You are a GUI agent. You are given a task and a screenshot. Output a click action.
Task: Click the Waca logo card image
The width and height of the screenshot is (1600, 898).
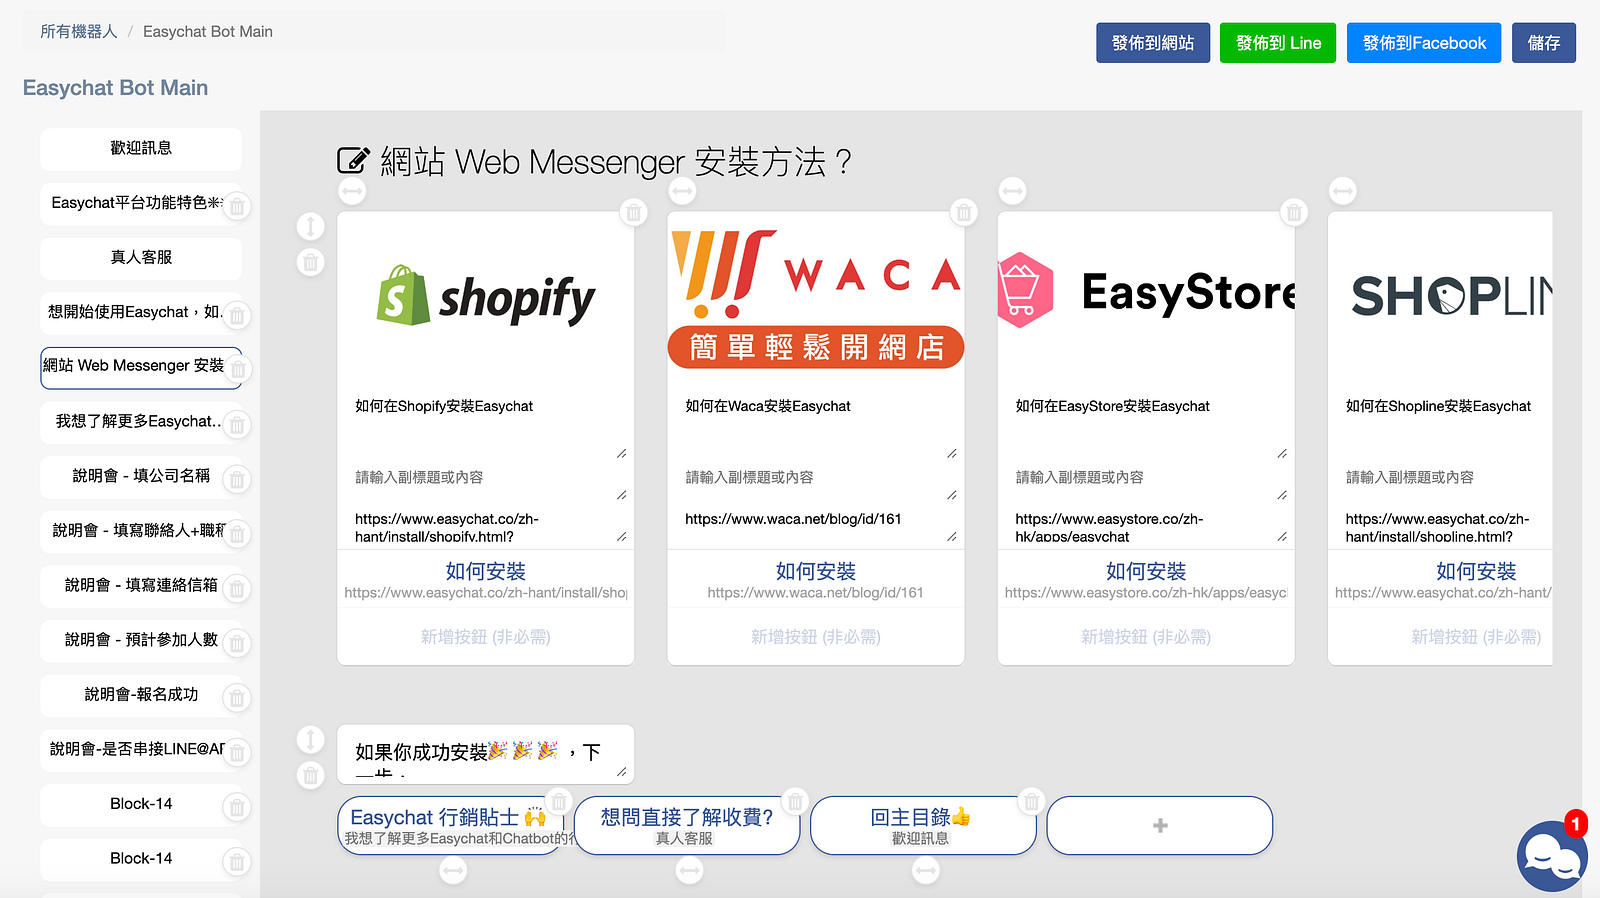(x=816, y=298)
